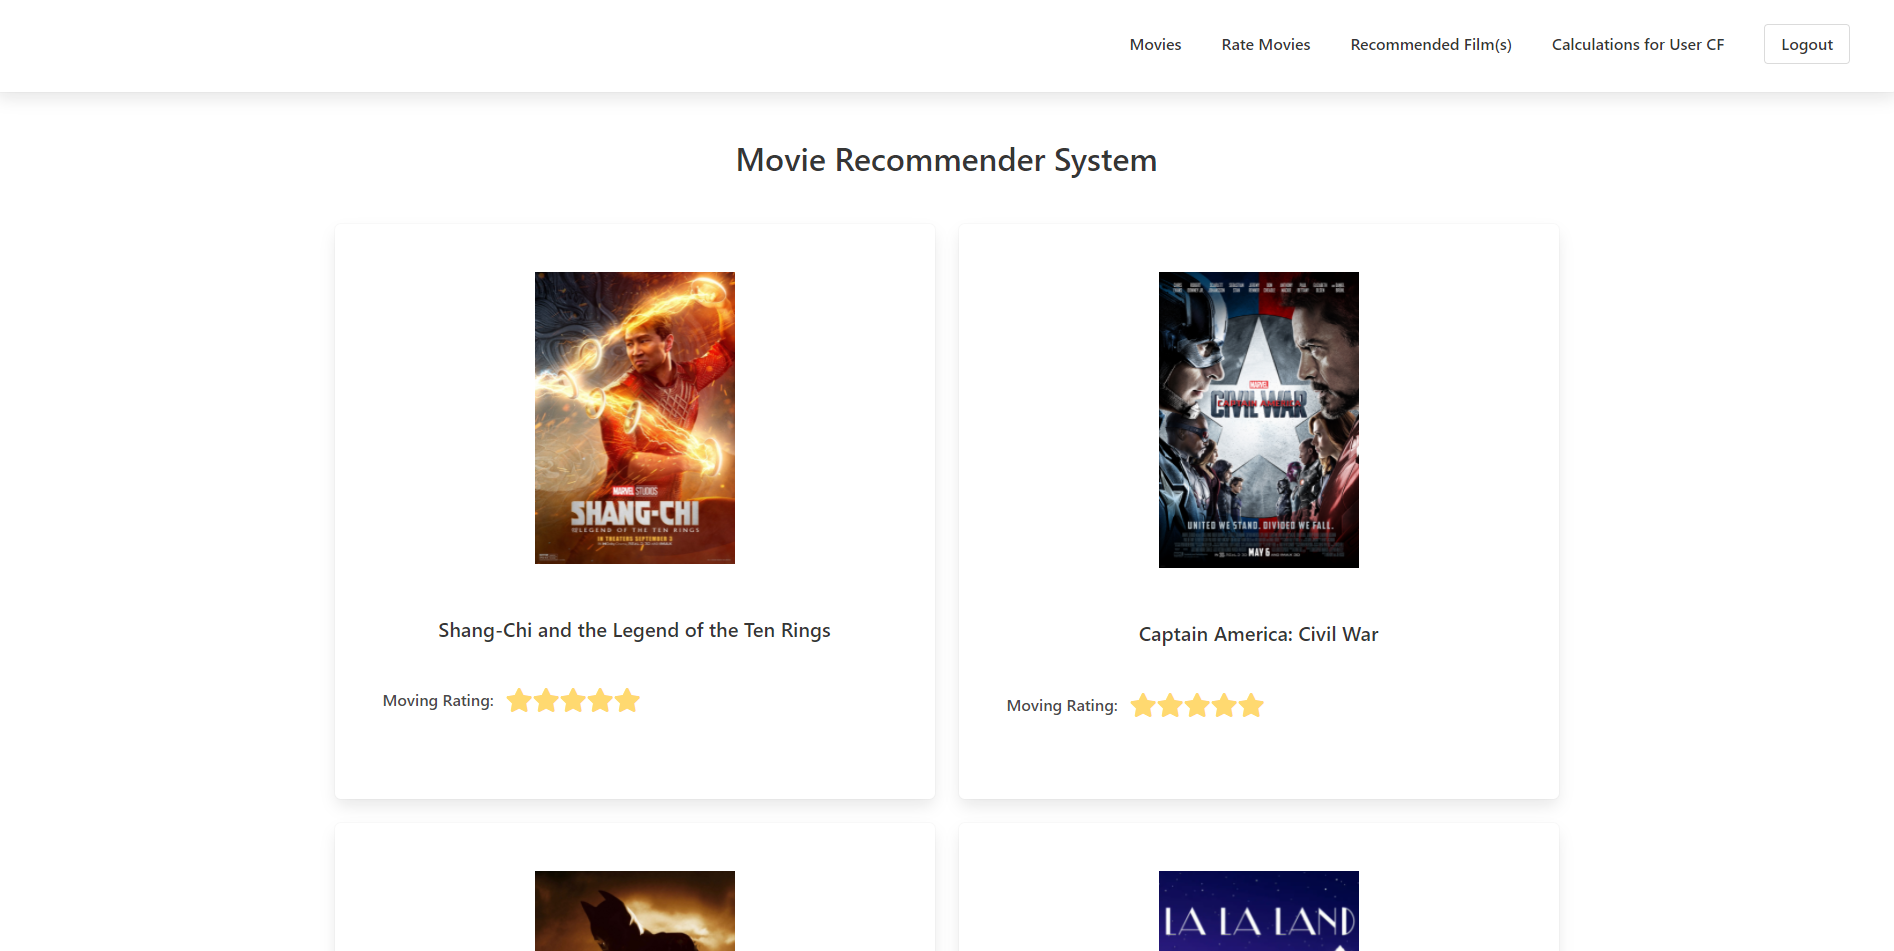Click the Captain America: Civil War poster
The width and height of the screenshot is (1894, 951).
point(1259,420)
